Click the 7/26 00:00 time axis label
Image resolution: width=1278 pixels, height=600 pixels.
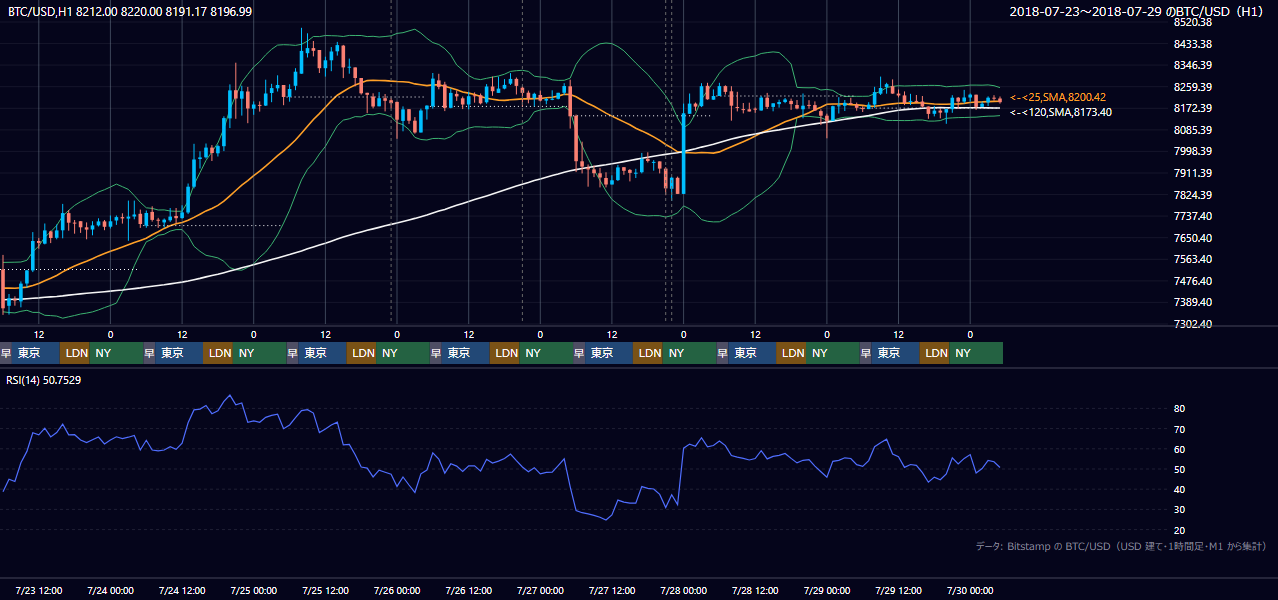[396, 590]
